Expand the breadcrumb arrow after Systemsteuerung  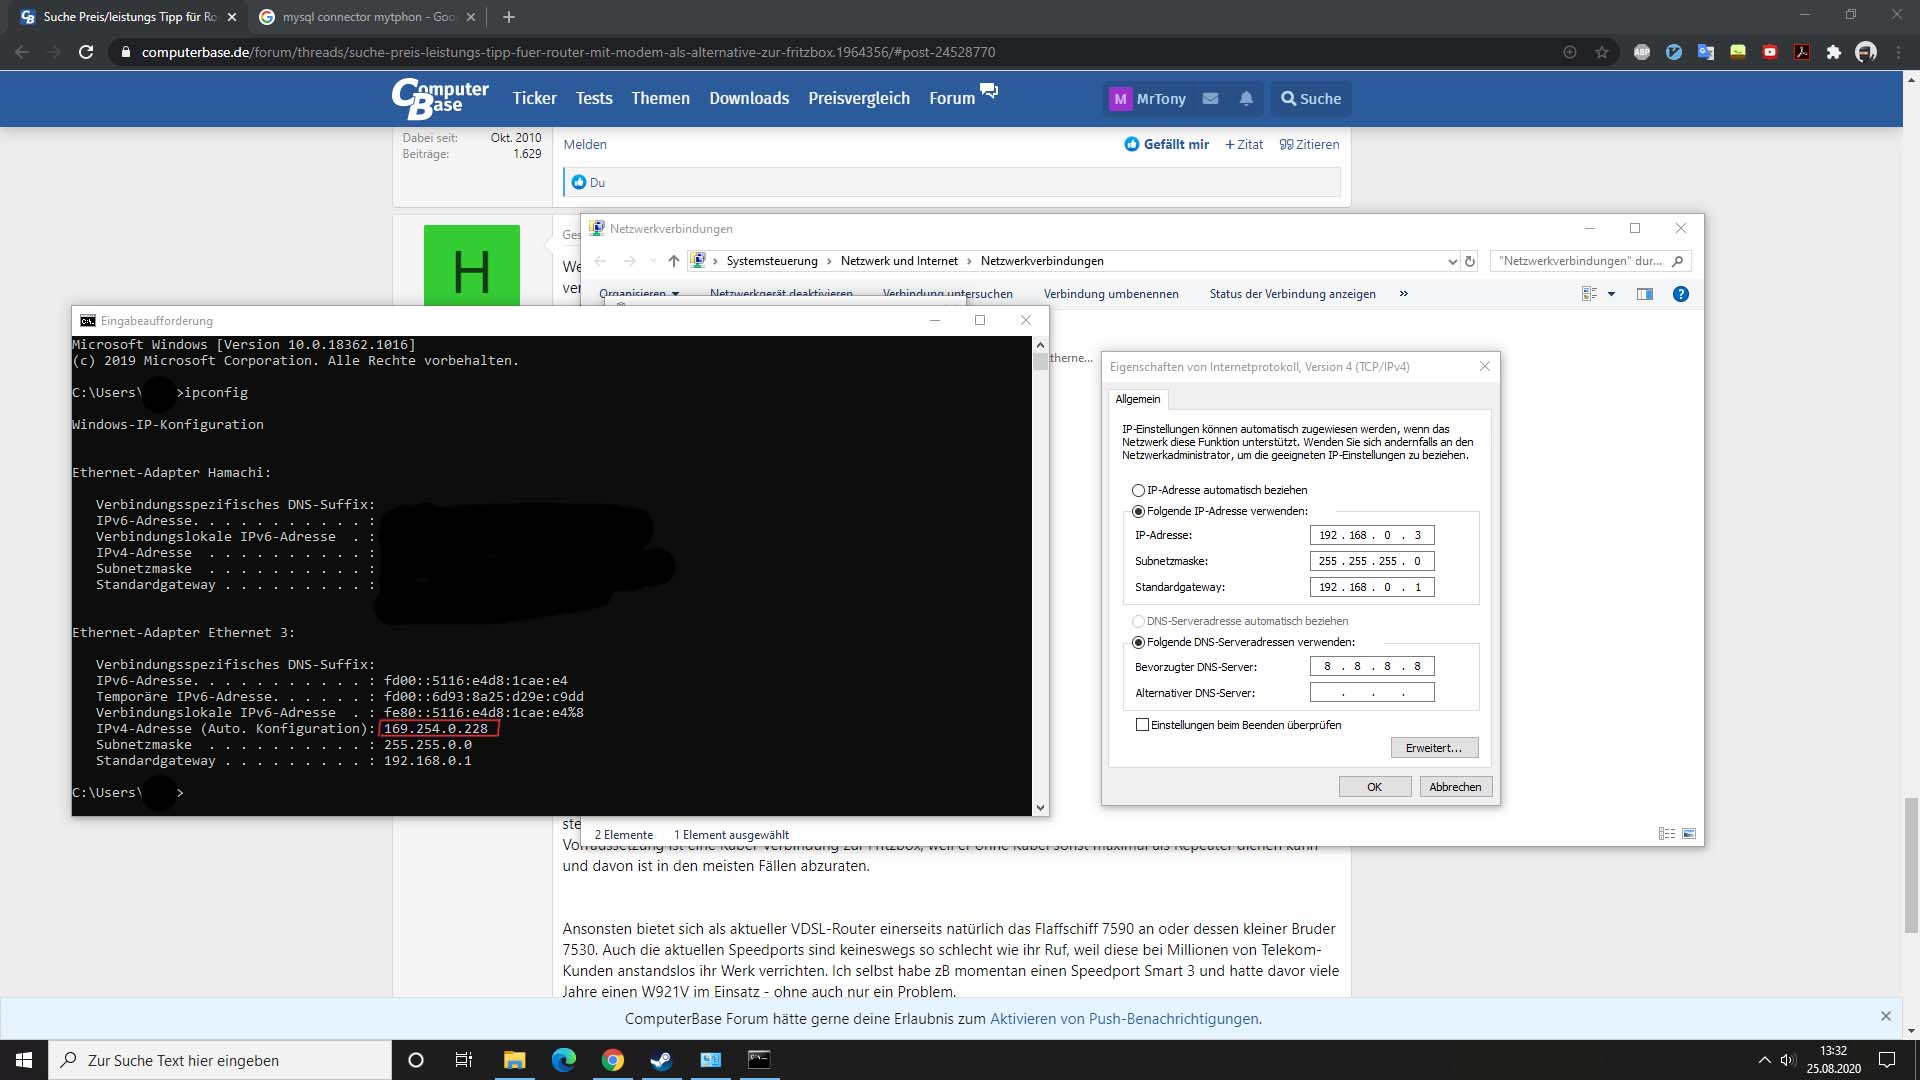(x=829, y=261)
